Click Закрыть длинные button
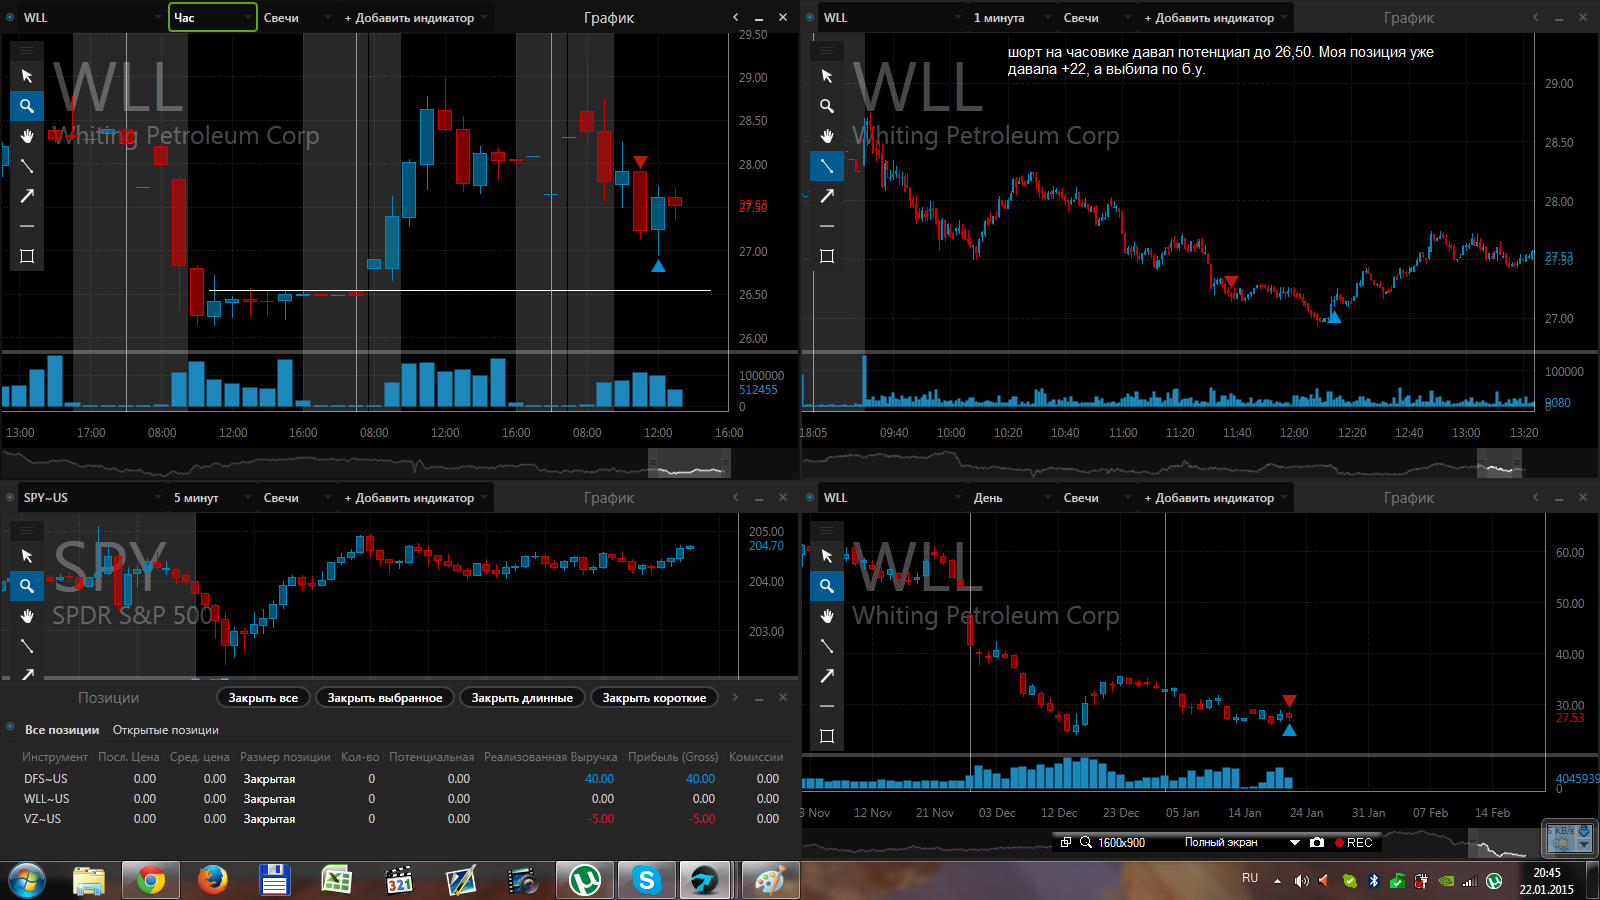Screen dimensions: 1600x900 click(522, 697)
